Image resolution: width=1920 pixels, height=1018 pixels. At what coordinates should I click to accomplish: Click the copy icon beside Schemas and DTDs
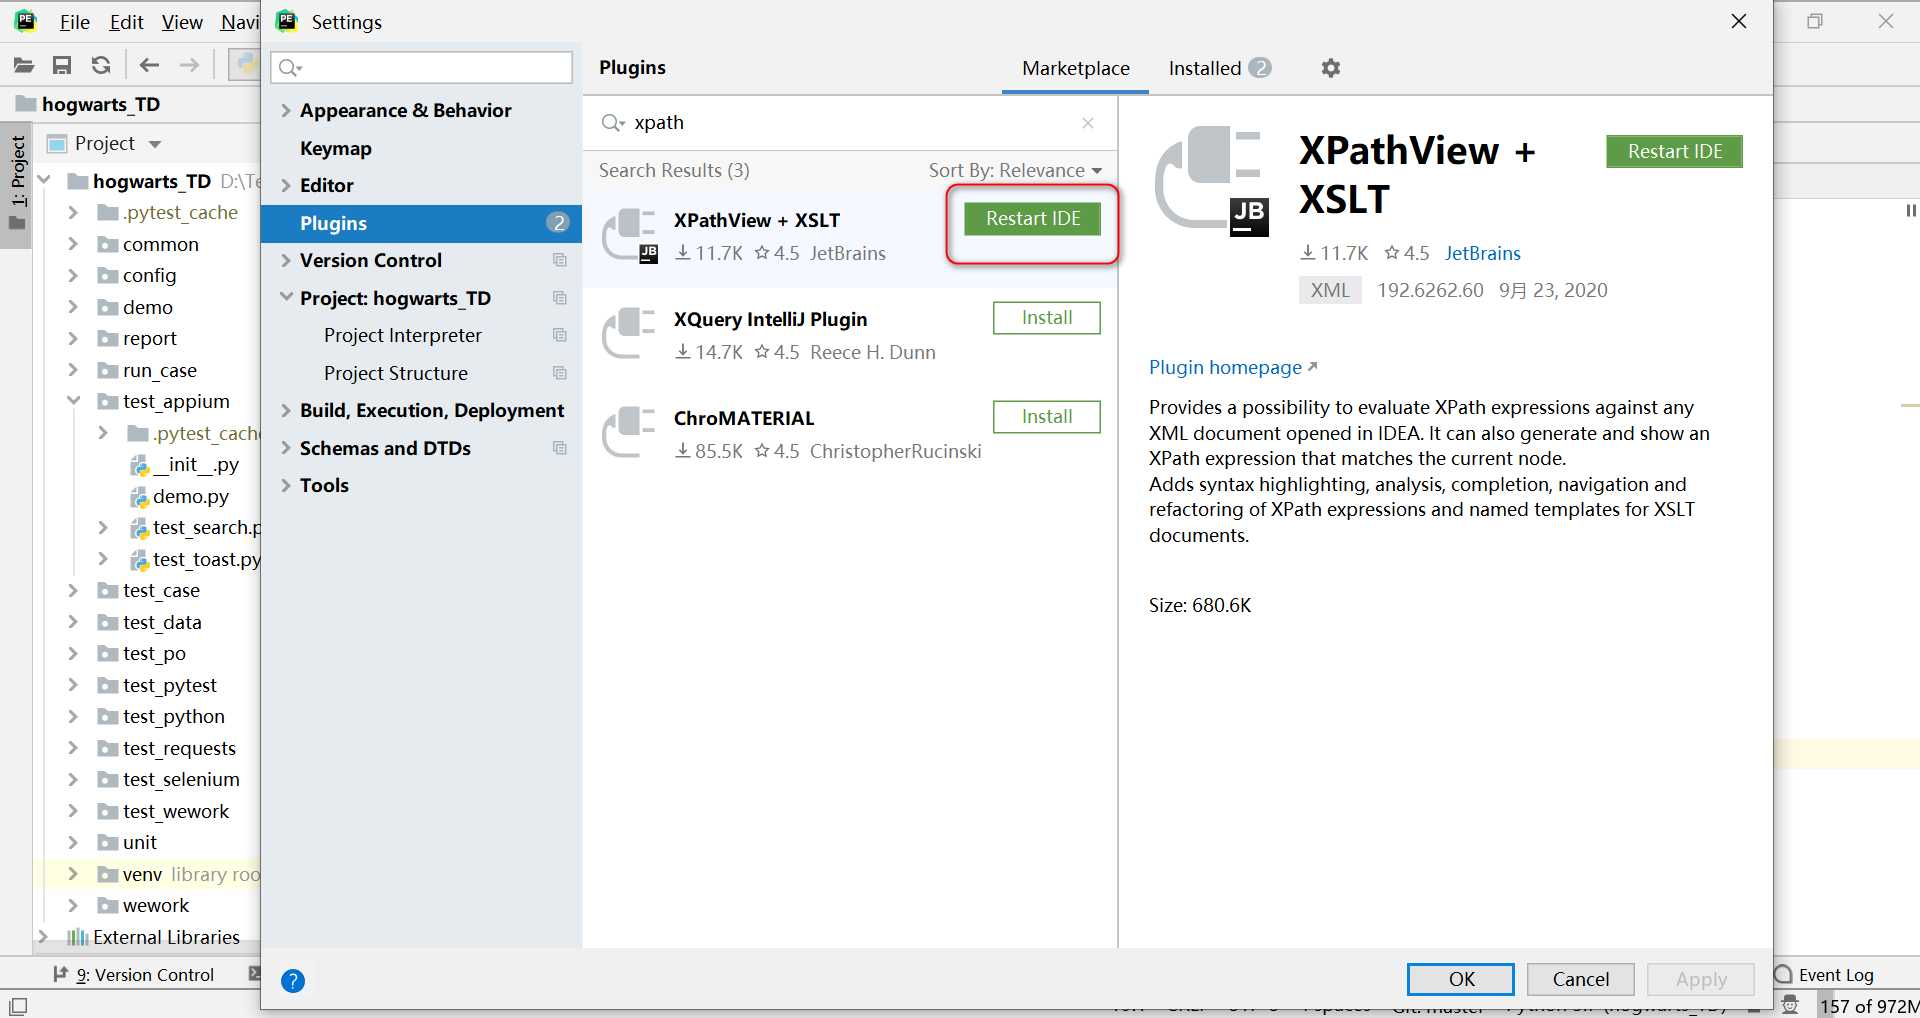[x=560, y=448]
